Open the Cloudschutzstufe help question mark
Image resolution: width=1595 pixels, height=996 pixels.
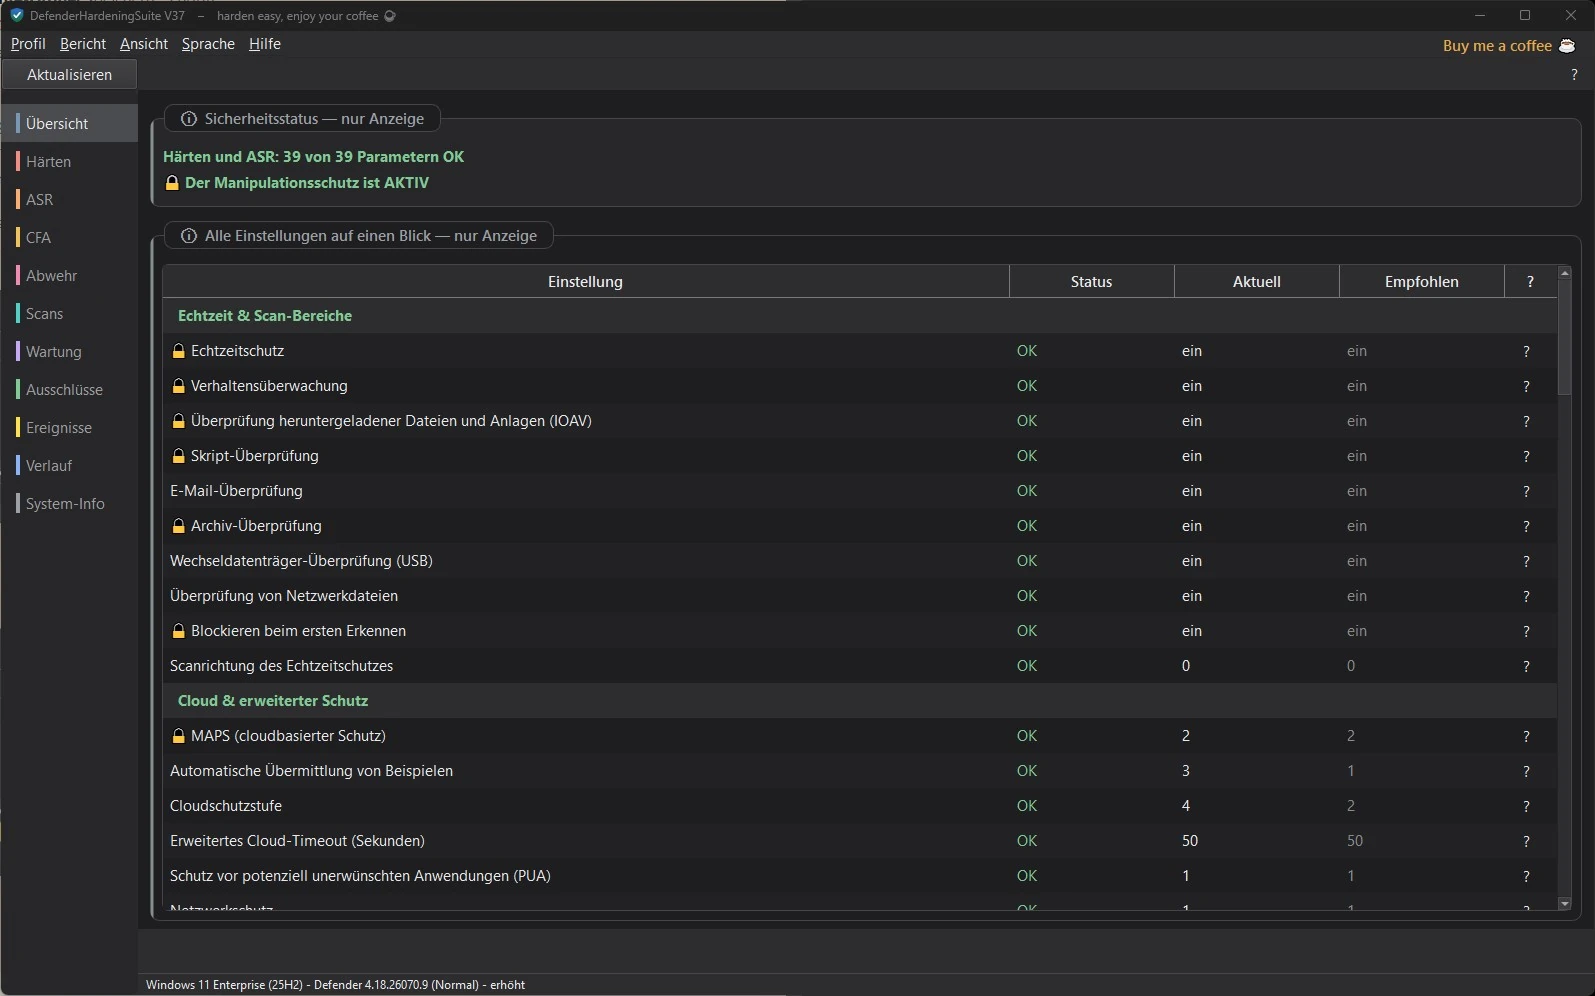click(1526, 806)
